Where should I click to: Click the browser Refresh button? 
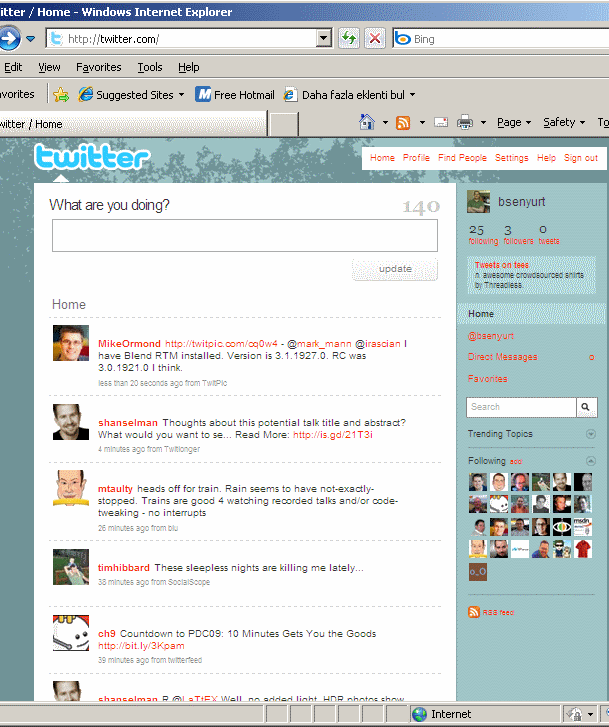point(349,38)
